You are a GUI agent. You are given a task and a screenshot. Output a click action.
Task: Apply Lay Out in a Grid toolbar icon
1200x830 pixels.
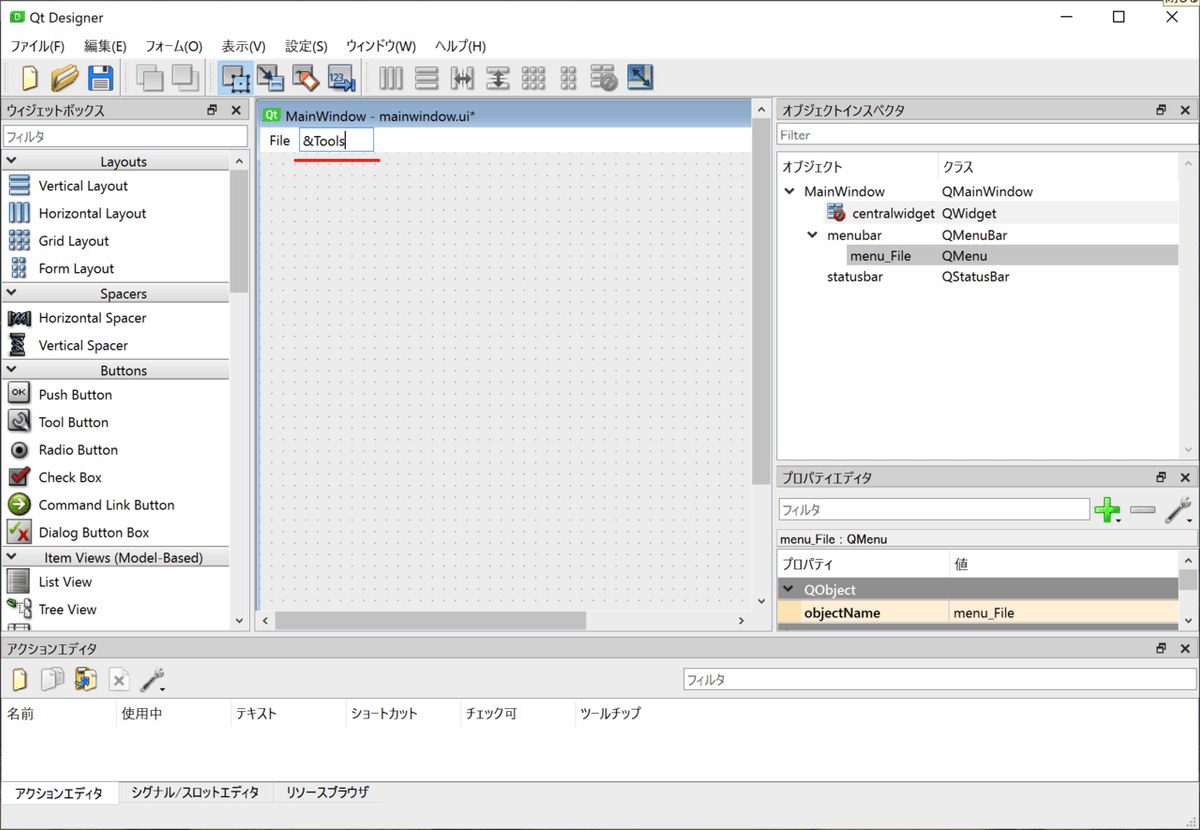tap(533, 78)
